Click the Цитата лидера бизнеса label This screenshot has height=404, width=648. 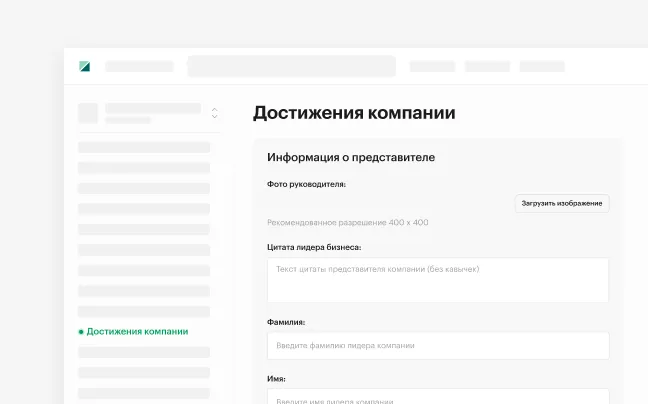[314, 247]
